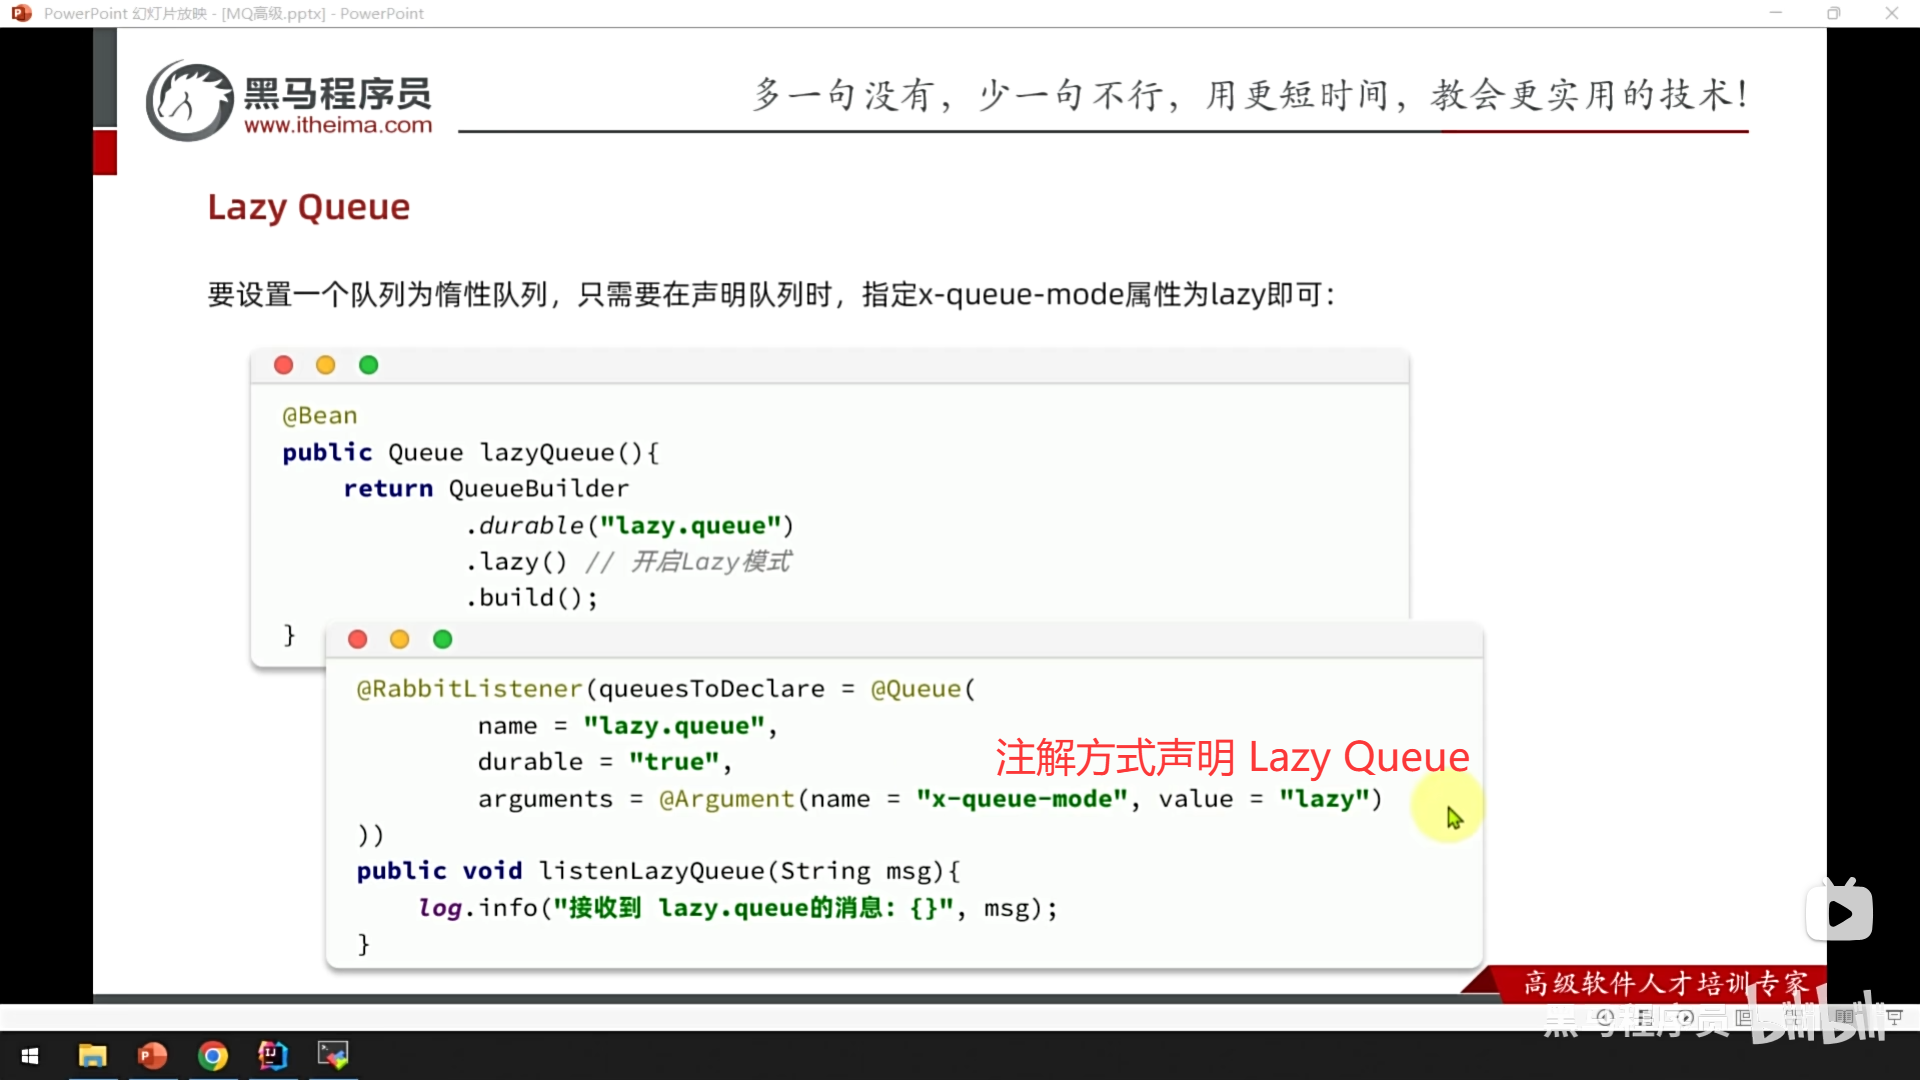The height and width of the screenshot is (1080, 1920).
Task: Open the Windows Start menu
Action: [30, 1056]
